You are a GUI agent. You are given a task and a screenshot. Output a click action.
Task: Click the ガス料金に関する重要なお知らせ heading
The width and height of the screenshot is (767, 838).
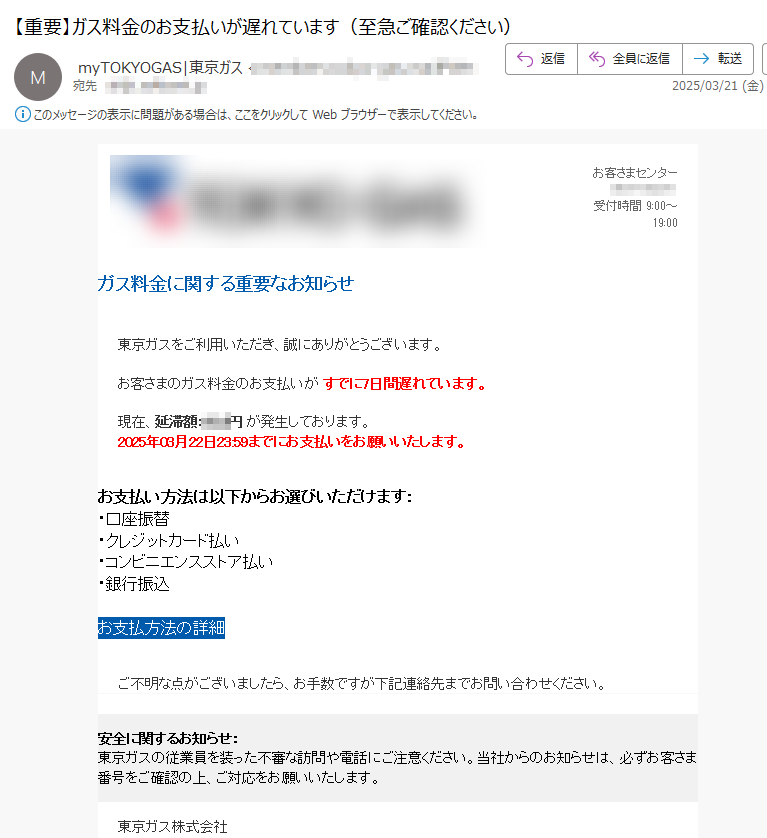[226, 283]
